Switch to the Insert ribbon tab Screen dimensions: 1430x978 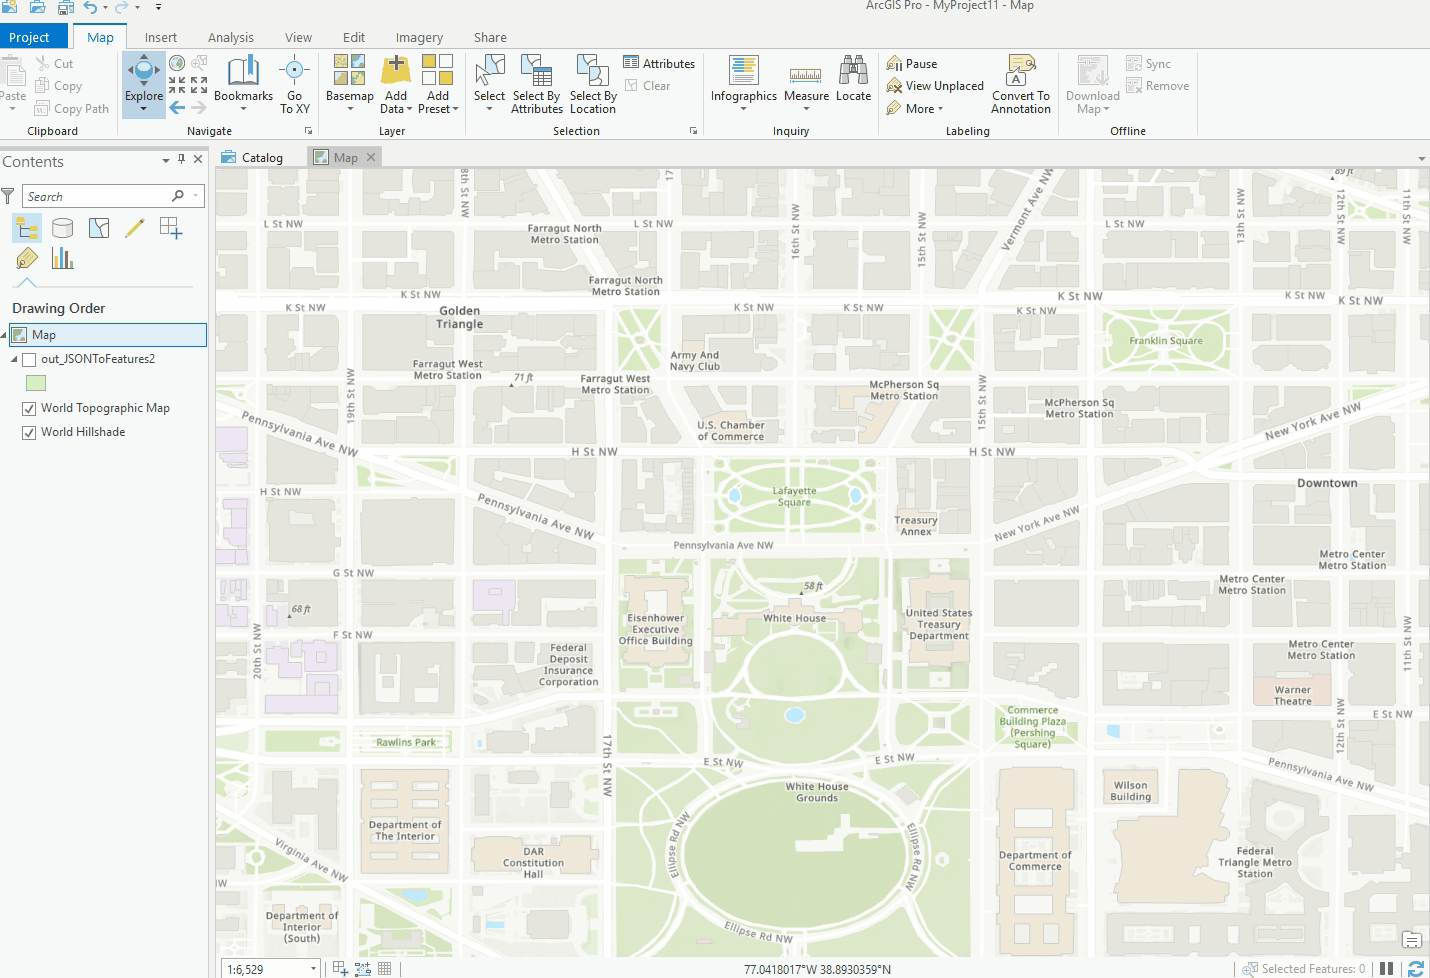(160, 37)
